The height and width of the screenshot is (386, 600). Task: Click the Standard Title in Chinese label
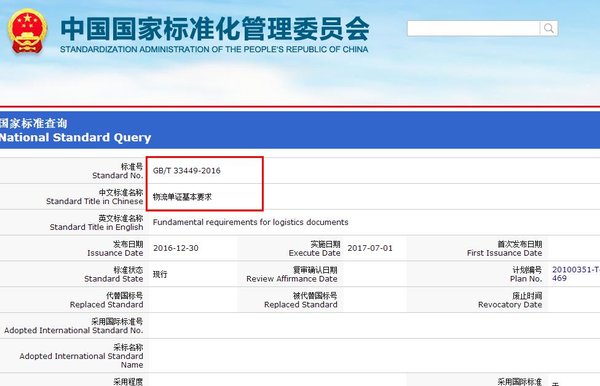(x=95, y=197)
